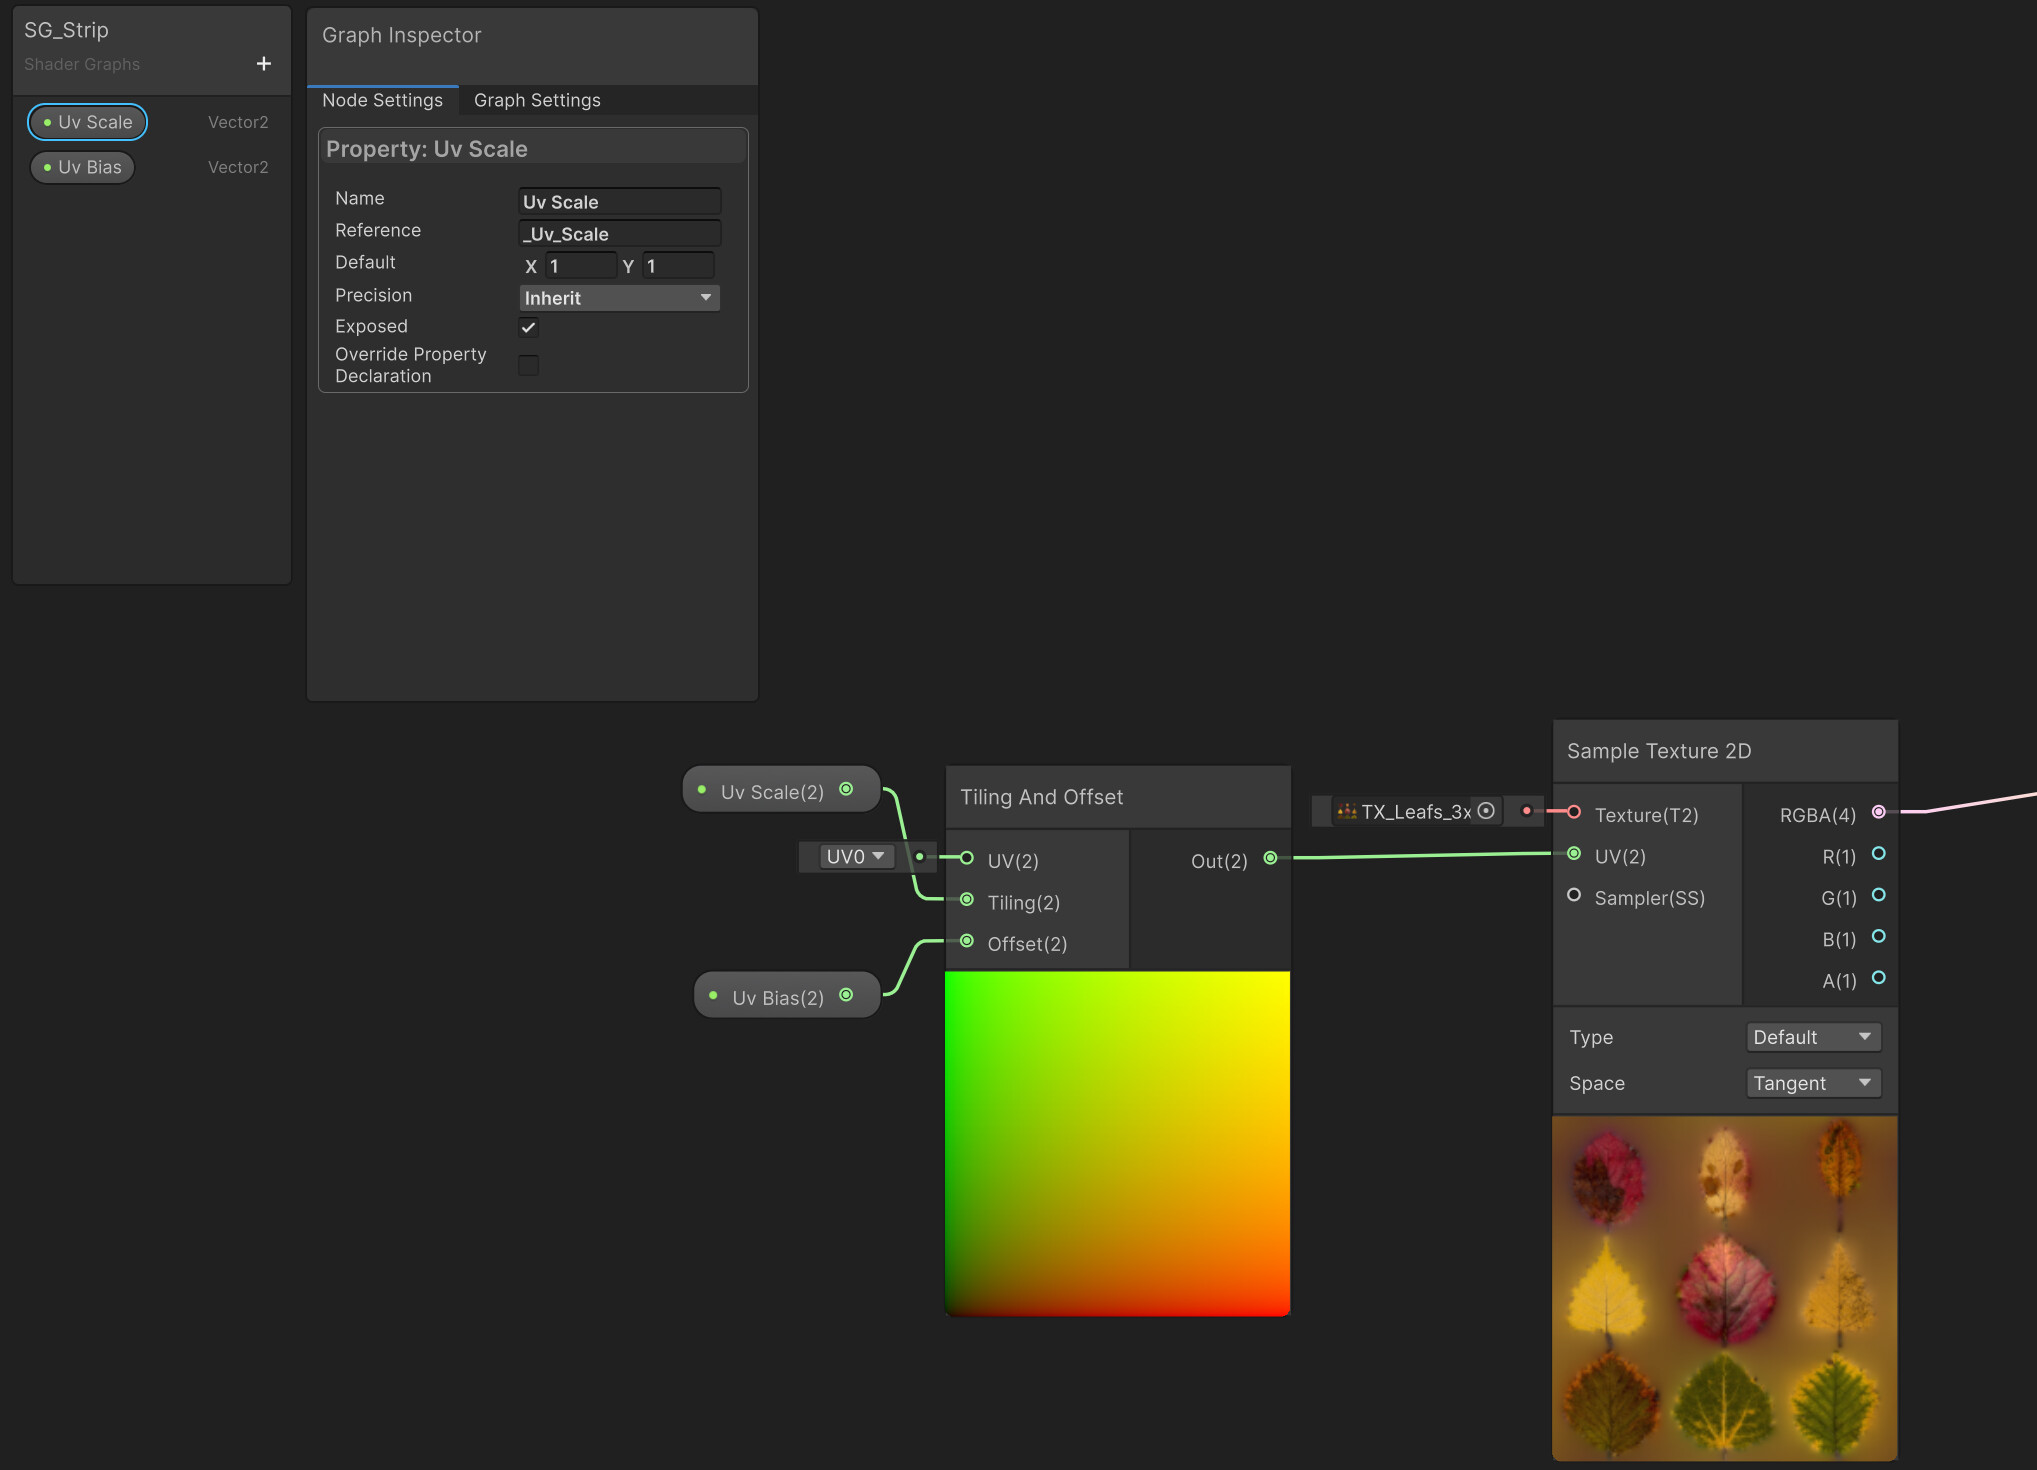Click the Sampler(SS) input port

click(x=1574, y=895)
